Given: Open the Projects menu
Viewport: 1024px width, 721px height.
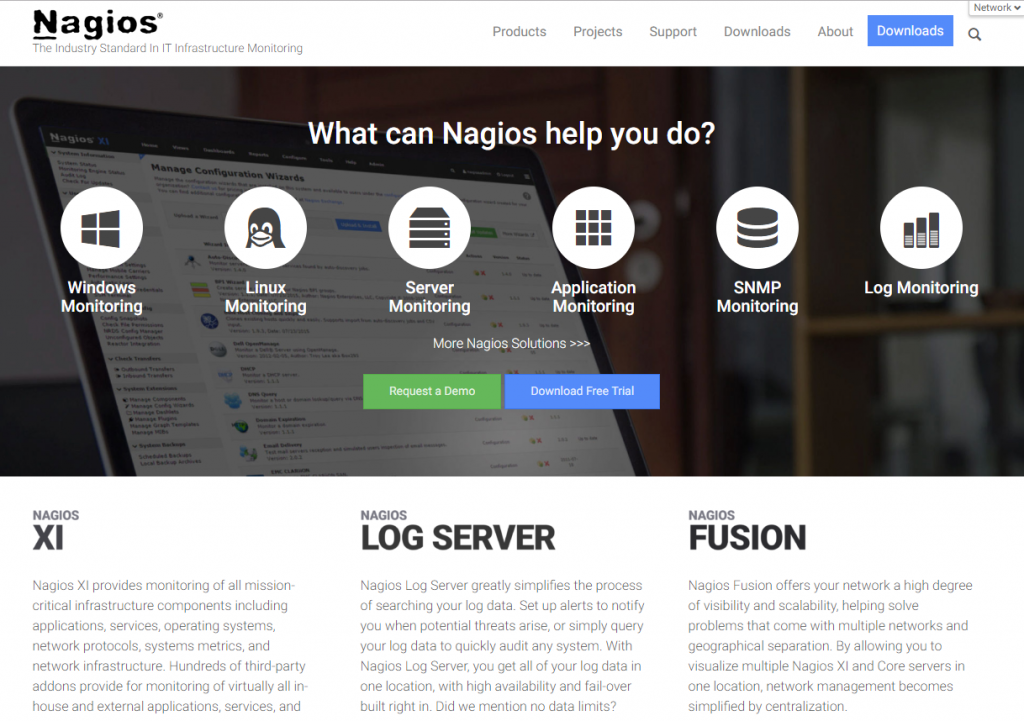Looking at the screenshot, I should pos(598,31).
